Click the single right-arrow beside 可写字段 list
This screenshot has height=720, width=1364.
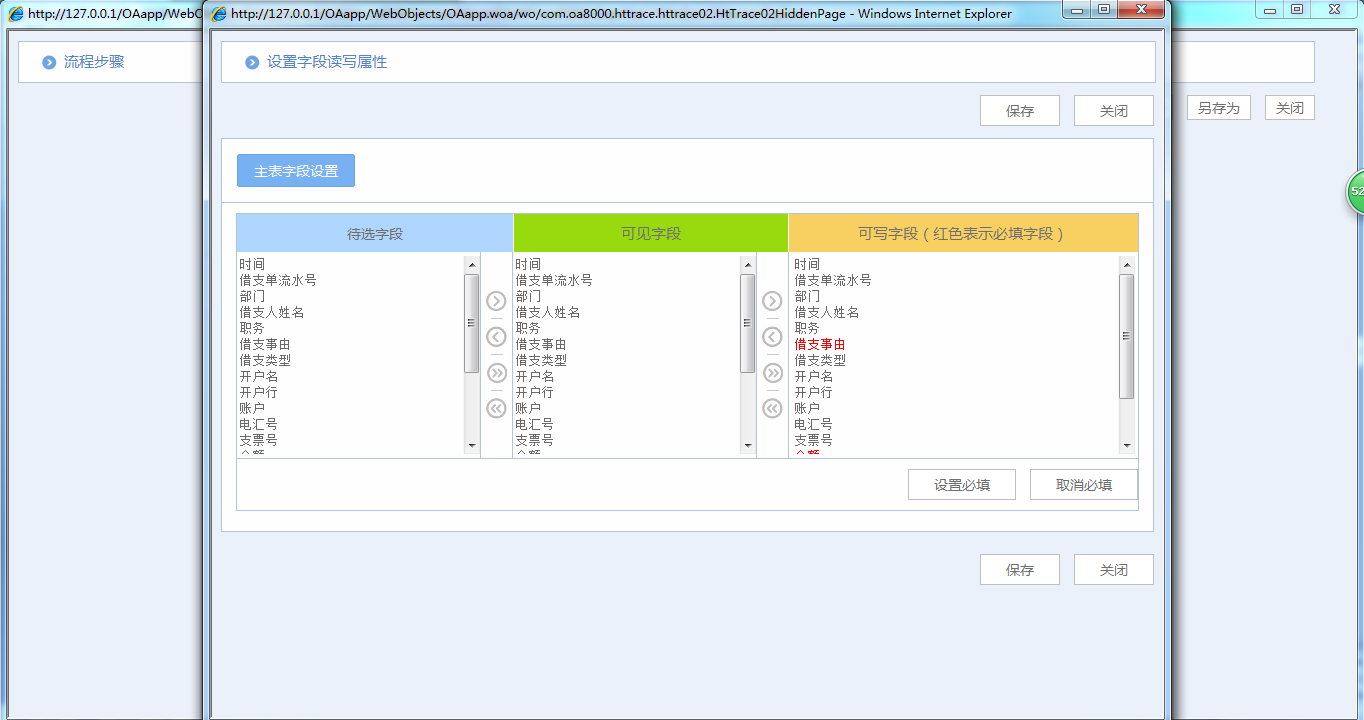pyautogui.click(x=771, y=300)
